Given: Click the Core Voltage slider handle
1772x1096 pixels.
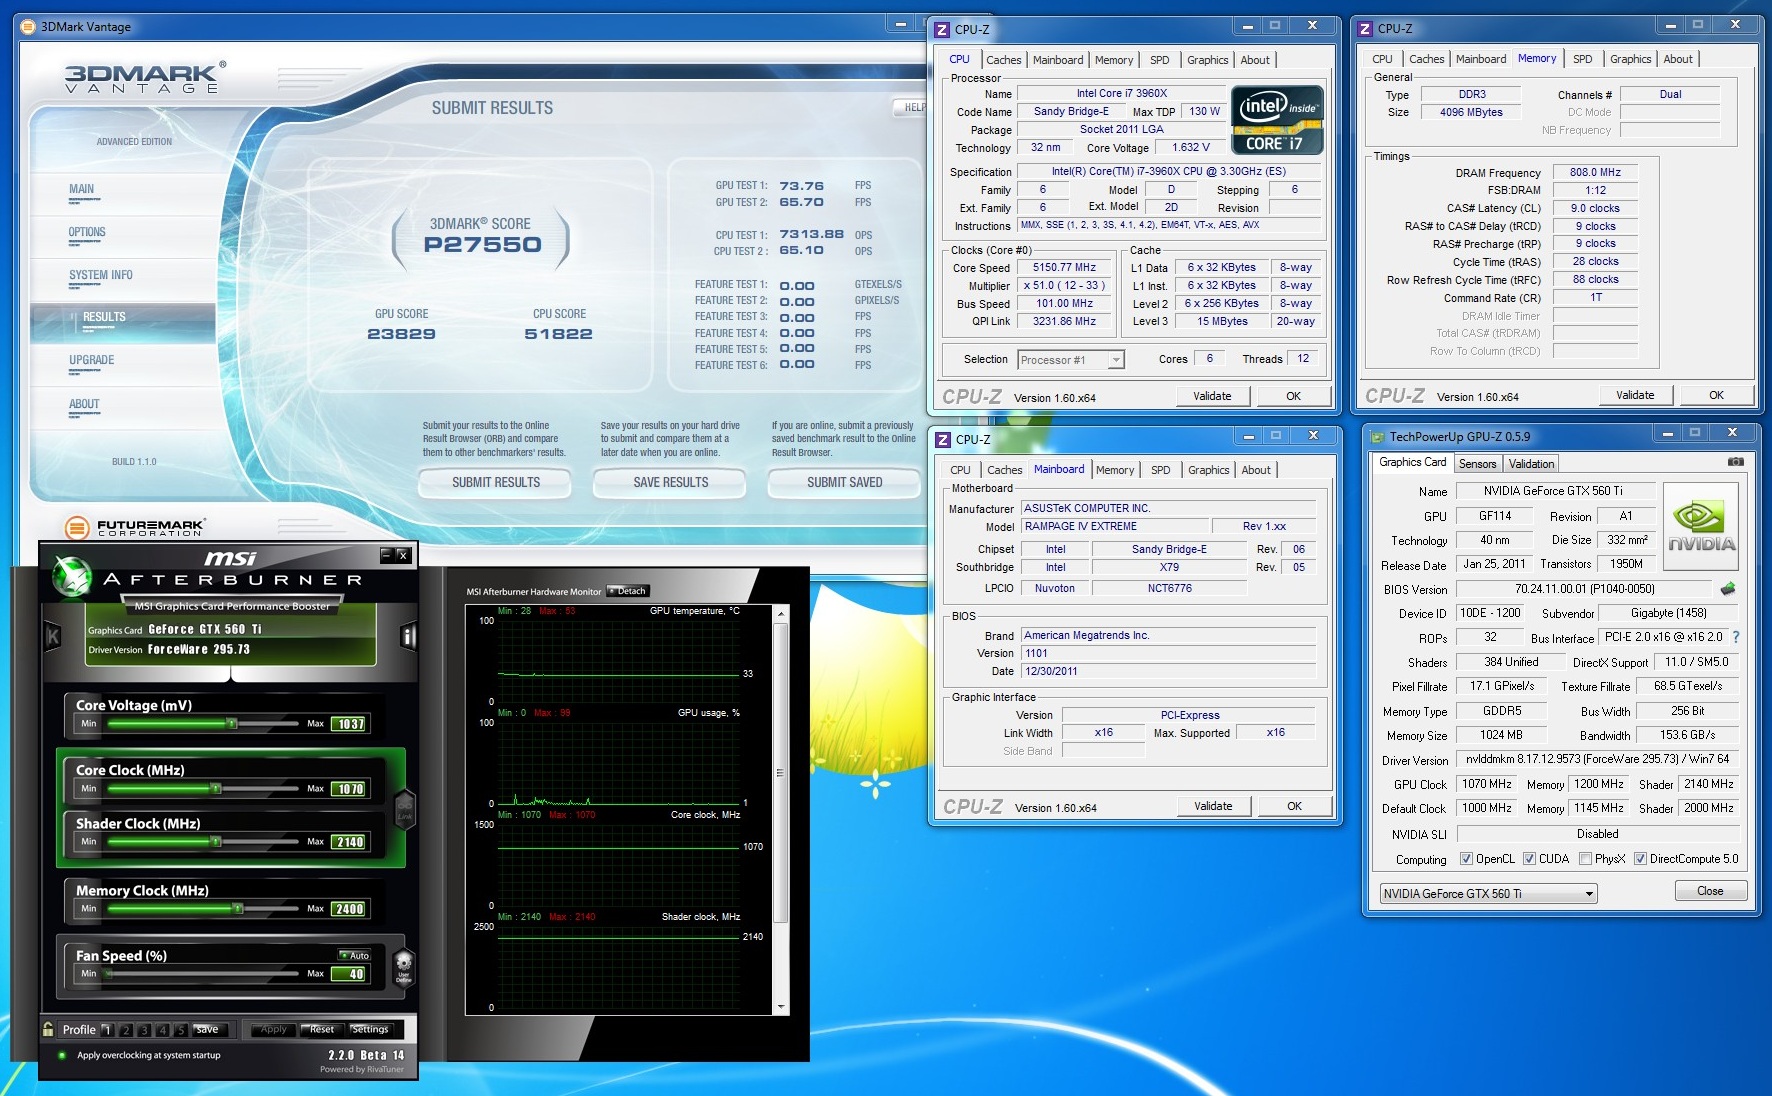Looking at the screenshot, I should [232, 723].
